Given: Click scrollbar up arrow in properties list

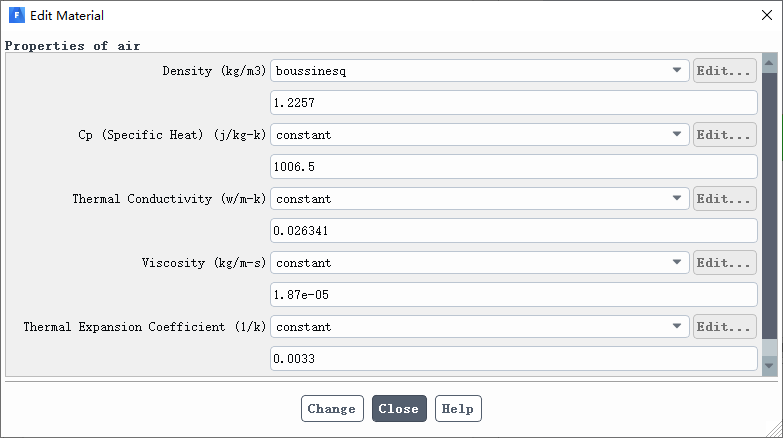Looking at the screenshot, I should [x=769, y=63].
